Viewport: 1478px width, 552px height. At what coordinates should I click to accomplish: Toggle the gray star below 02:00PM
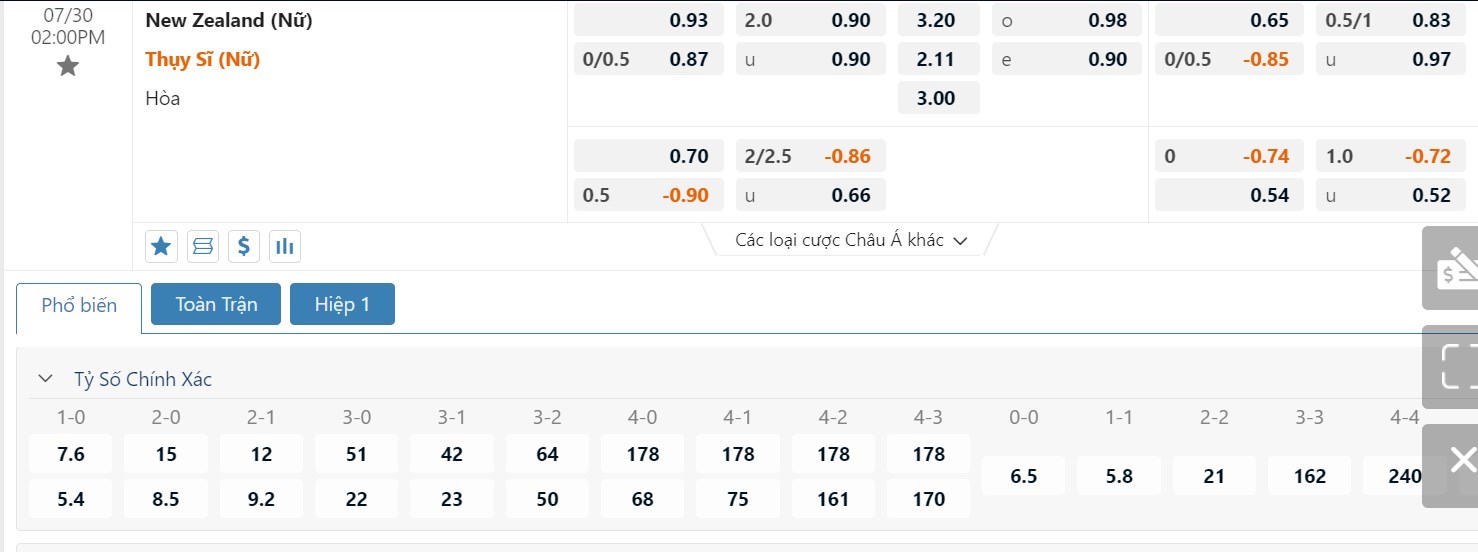click(x=67, y=67)
